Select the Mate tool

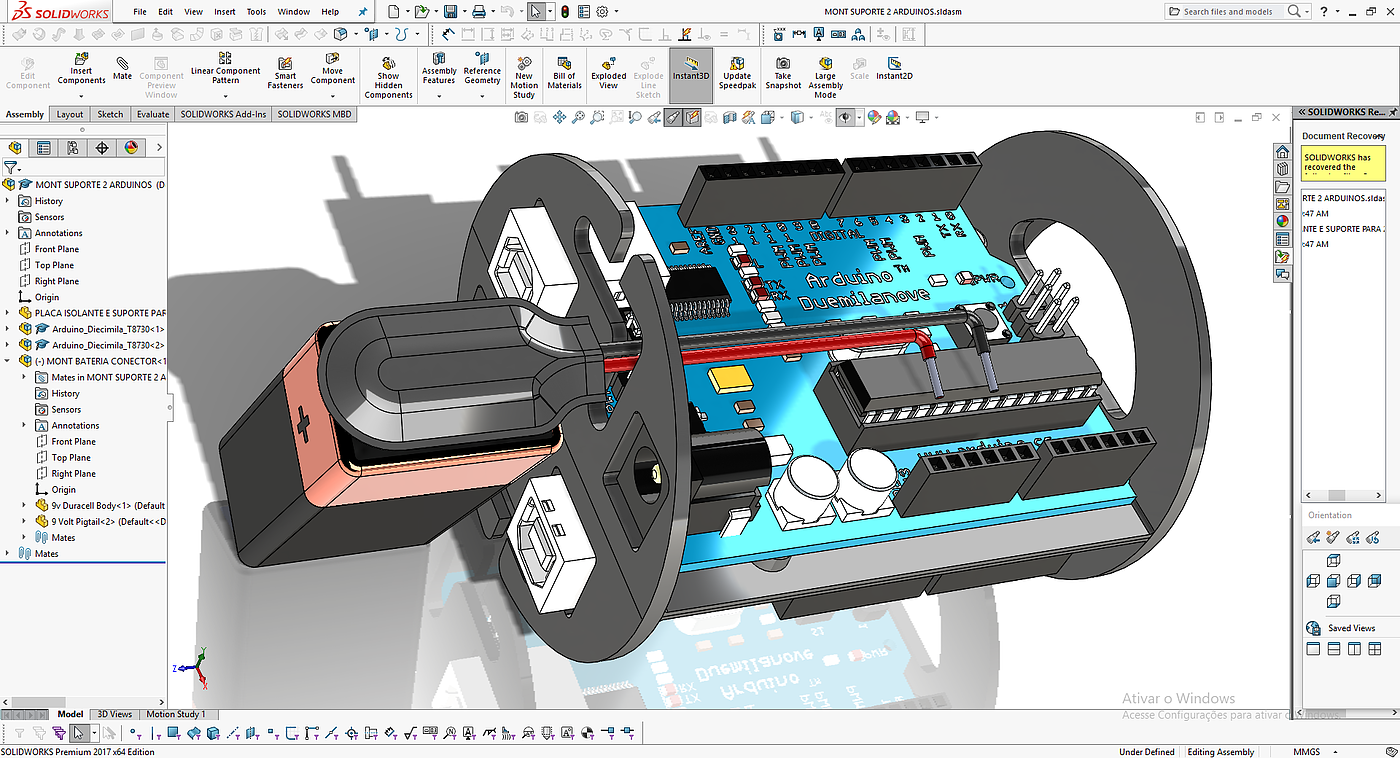(122, 69)
